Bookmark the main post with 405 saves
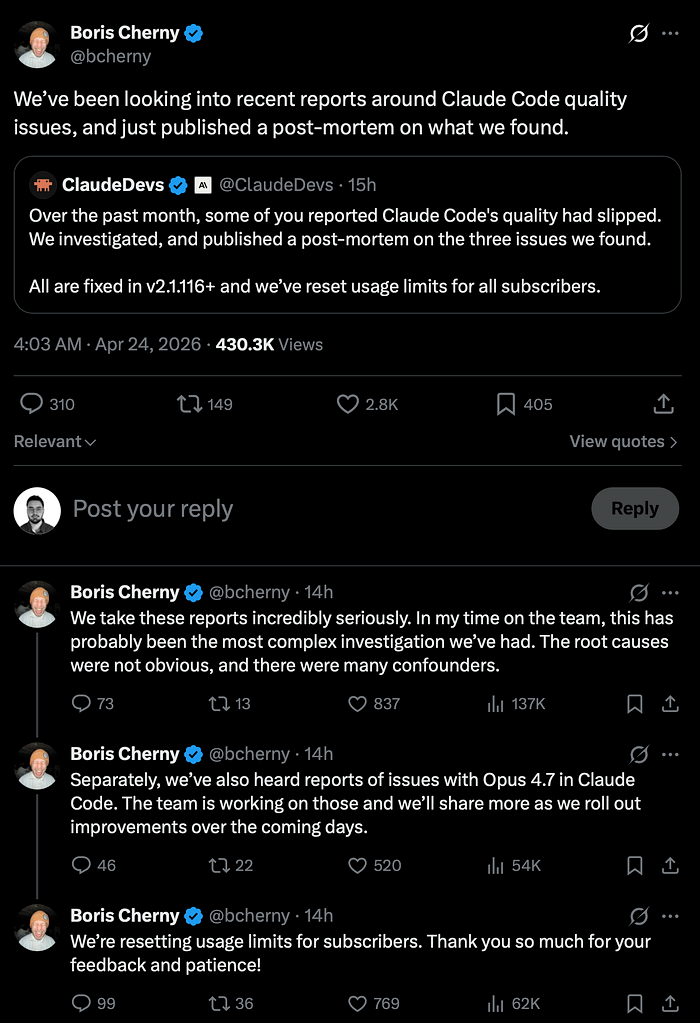Image resolution: width=700 pixels, height=1023 pixels. (524, 404)
